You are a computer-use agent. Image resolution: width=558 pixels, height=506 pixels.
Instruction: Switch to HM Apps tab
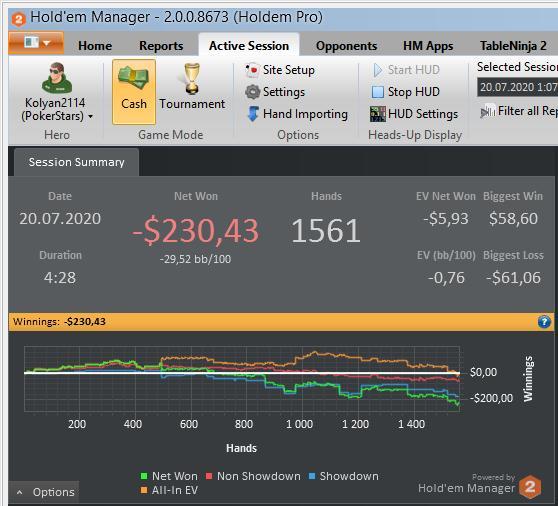(x=428, y=46)
